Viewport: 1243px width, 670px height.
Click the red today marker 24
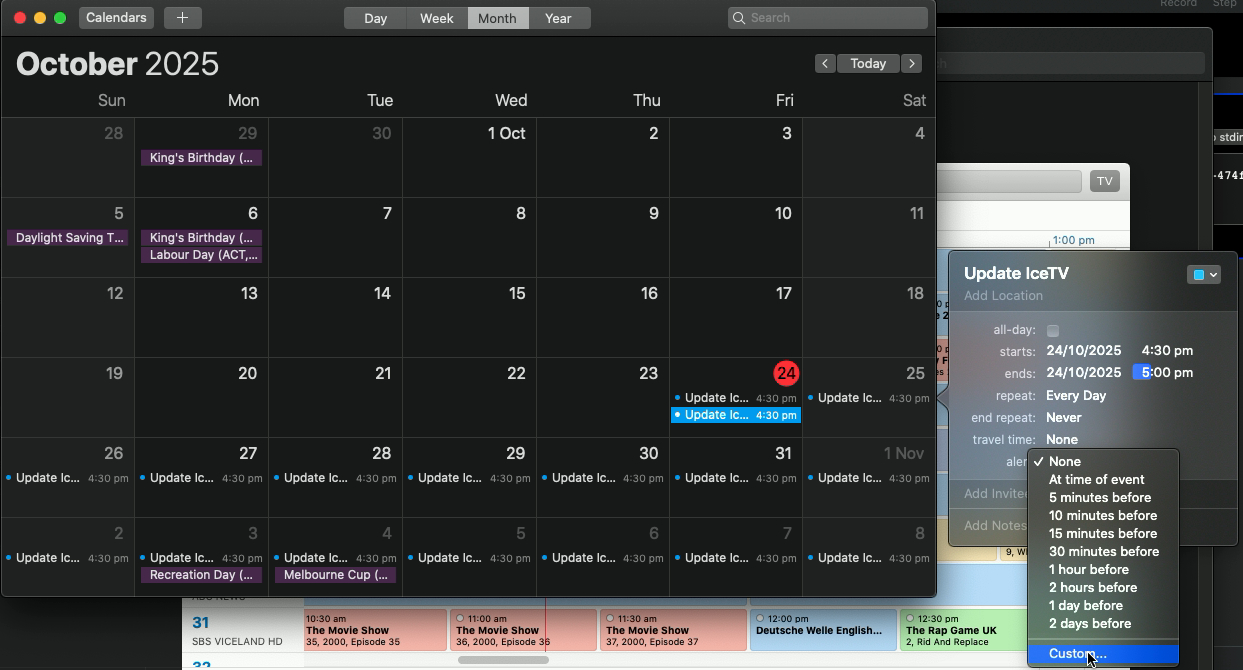[x=786, y=373]
